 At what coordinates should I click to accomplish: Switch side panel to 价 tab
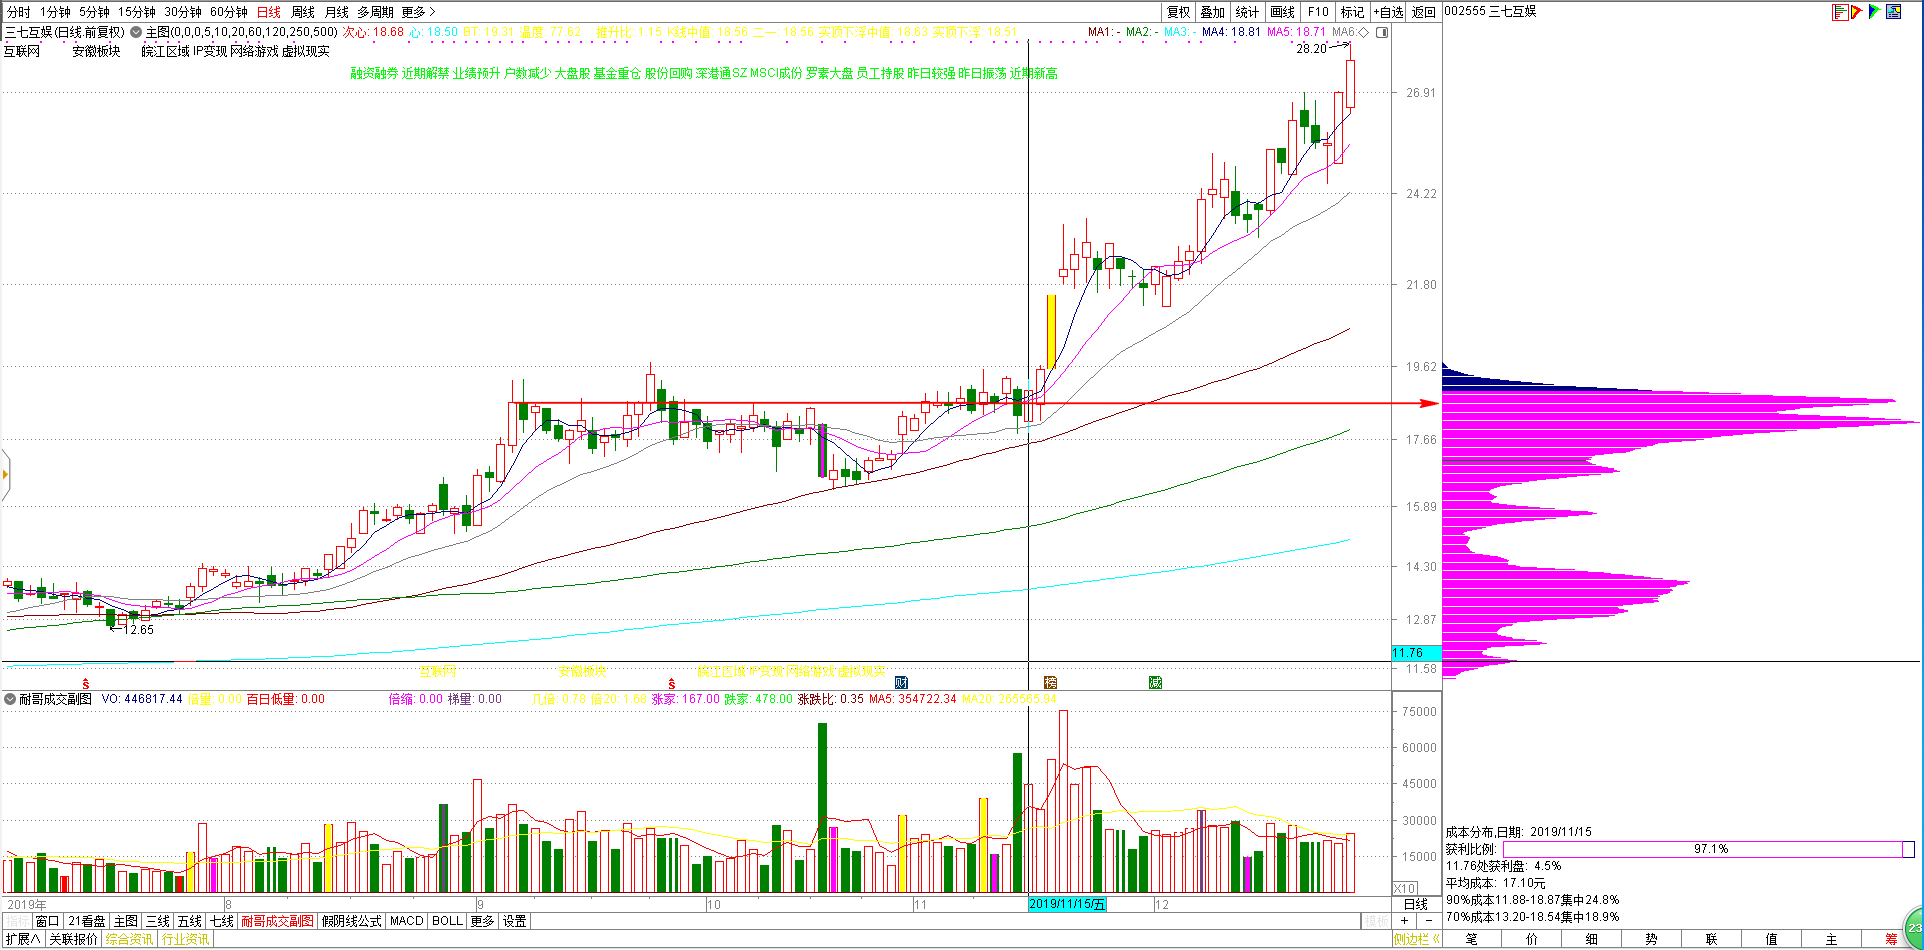pos(1532,939)
